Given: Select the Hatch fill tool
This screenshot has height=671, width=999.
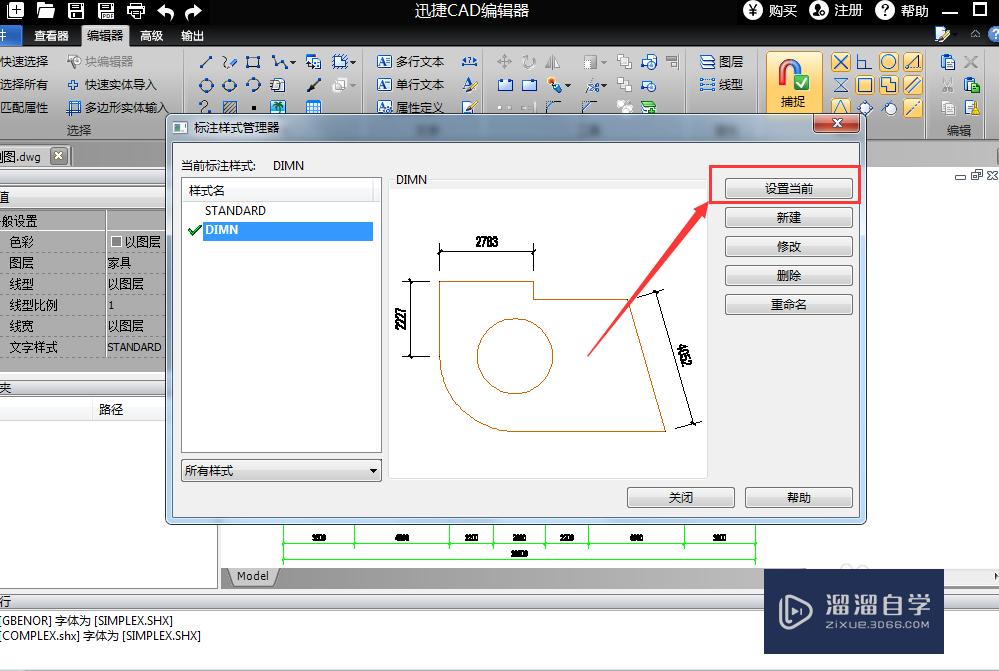Looking at the screenshot, I should click(x=229, y=107).
